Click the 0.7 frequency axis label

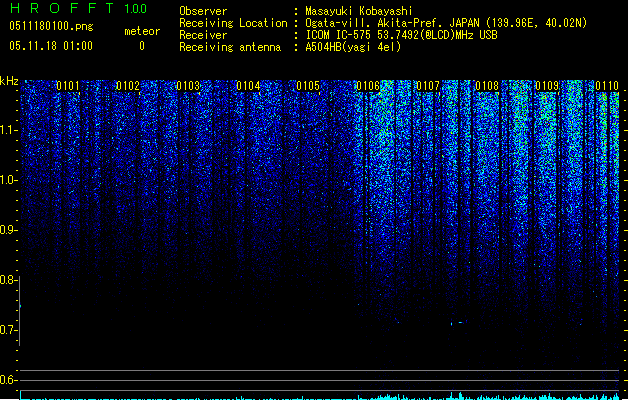coord(8,330)
